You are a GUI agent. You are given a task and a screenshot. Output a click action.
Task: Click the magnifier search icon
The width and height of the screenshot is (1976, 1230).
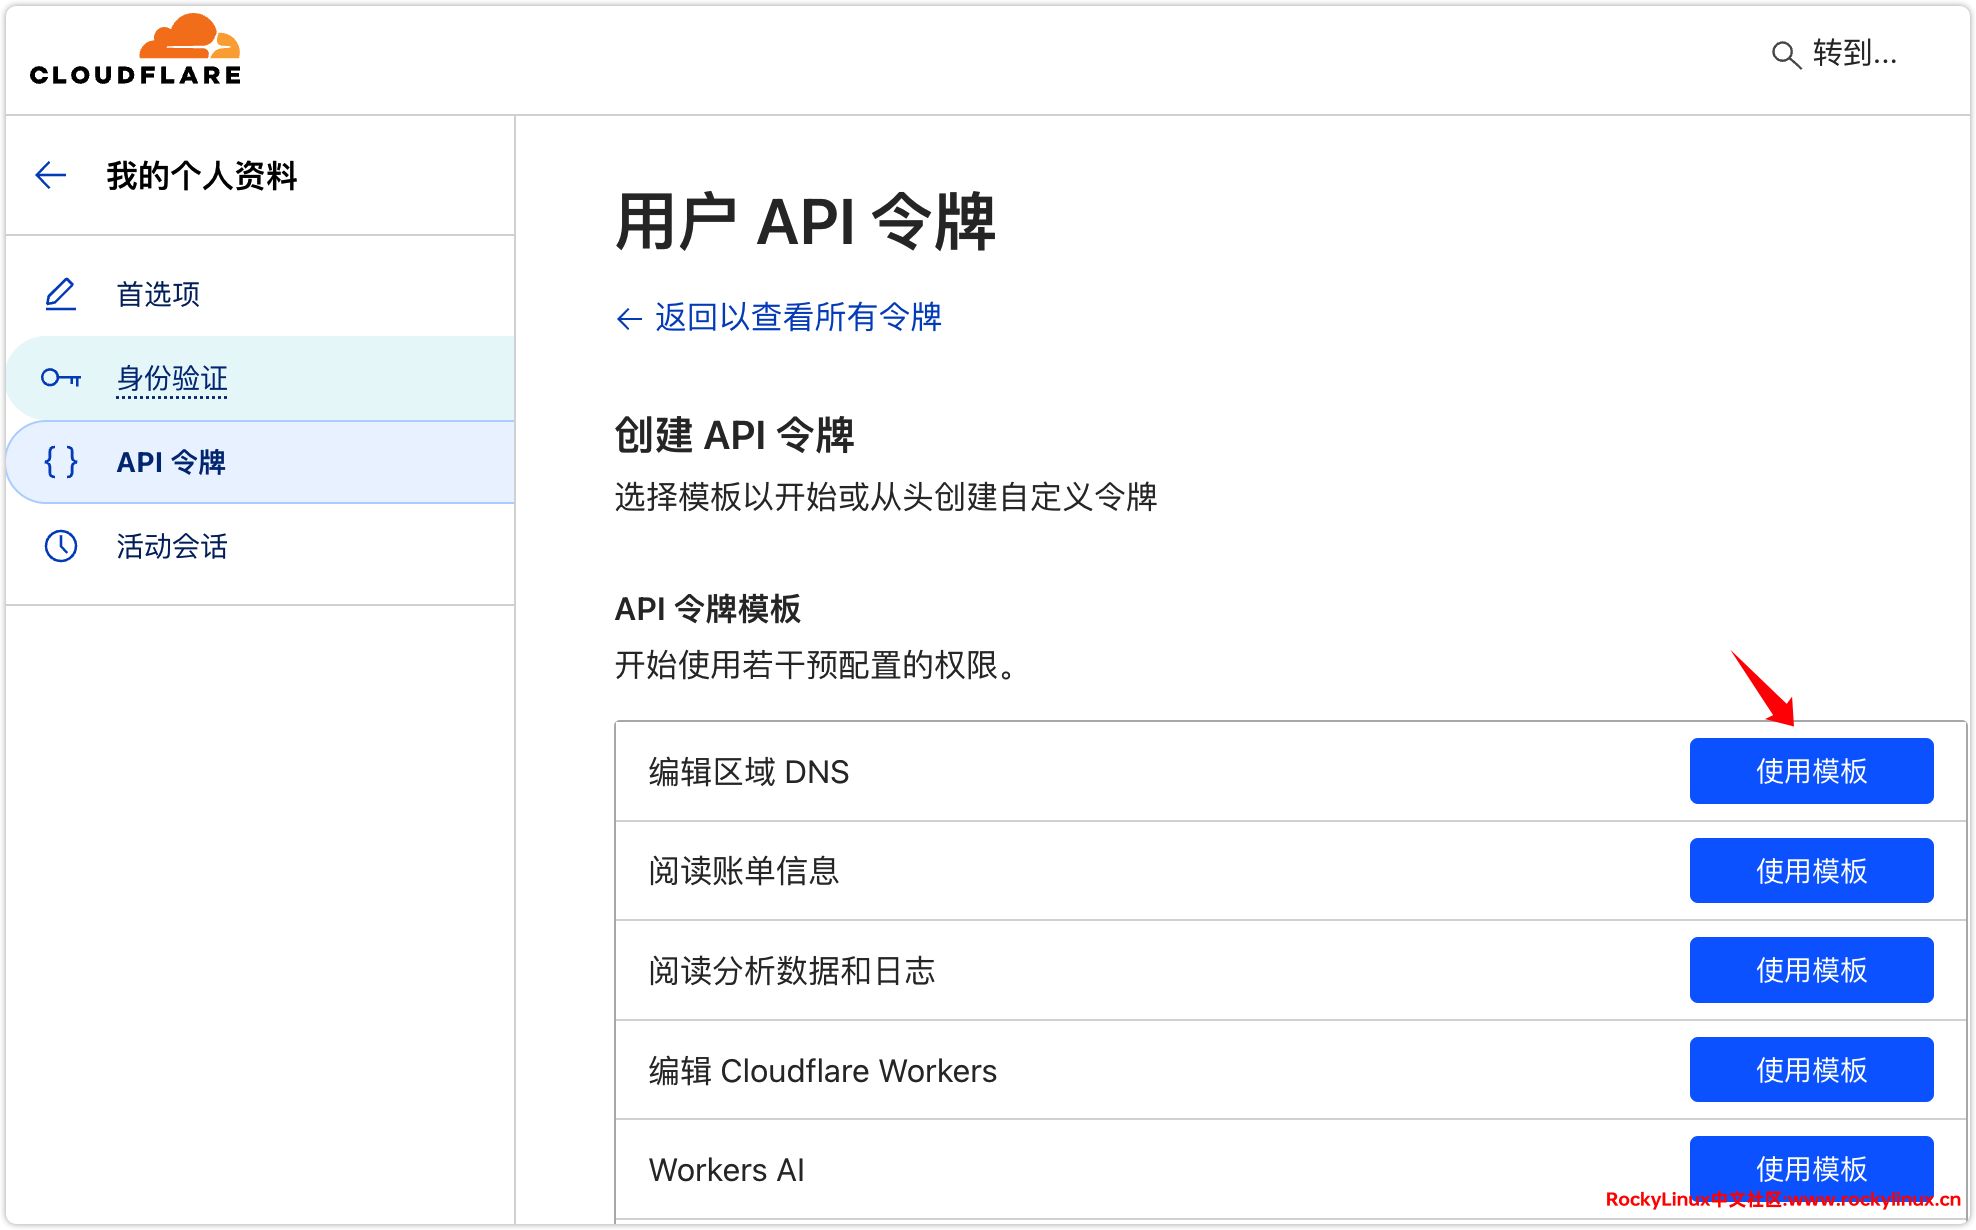(x=1785, y=54)
